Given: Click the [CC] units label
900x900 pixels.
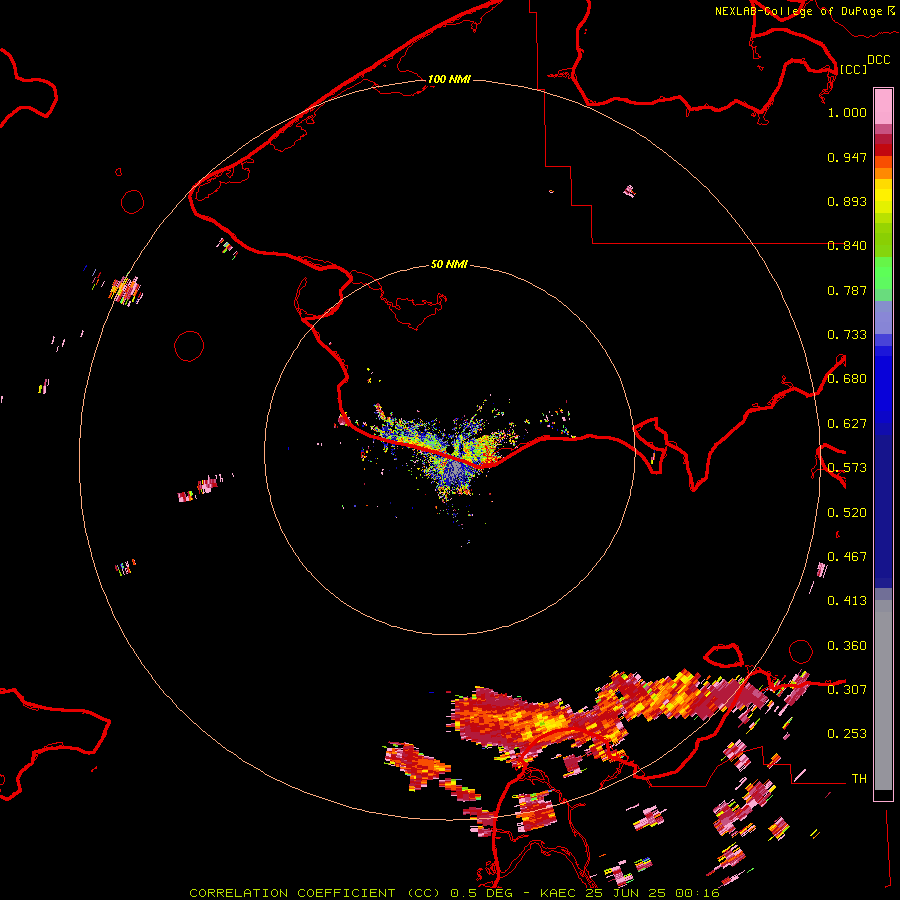Looking at the screenshot, I should [853, 69].
